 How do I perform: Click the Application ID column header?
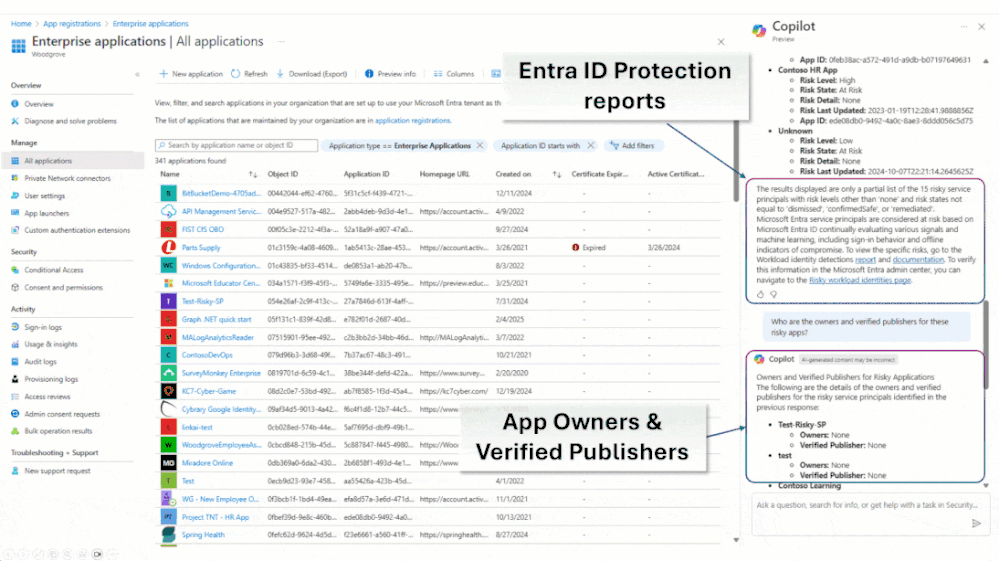coord(366,174)
